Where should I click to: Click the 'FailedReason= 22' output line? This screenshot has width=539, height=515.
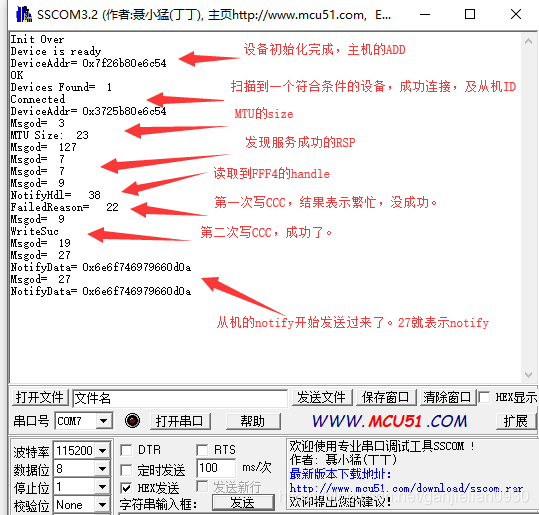[65, 207]
